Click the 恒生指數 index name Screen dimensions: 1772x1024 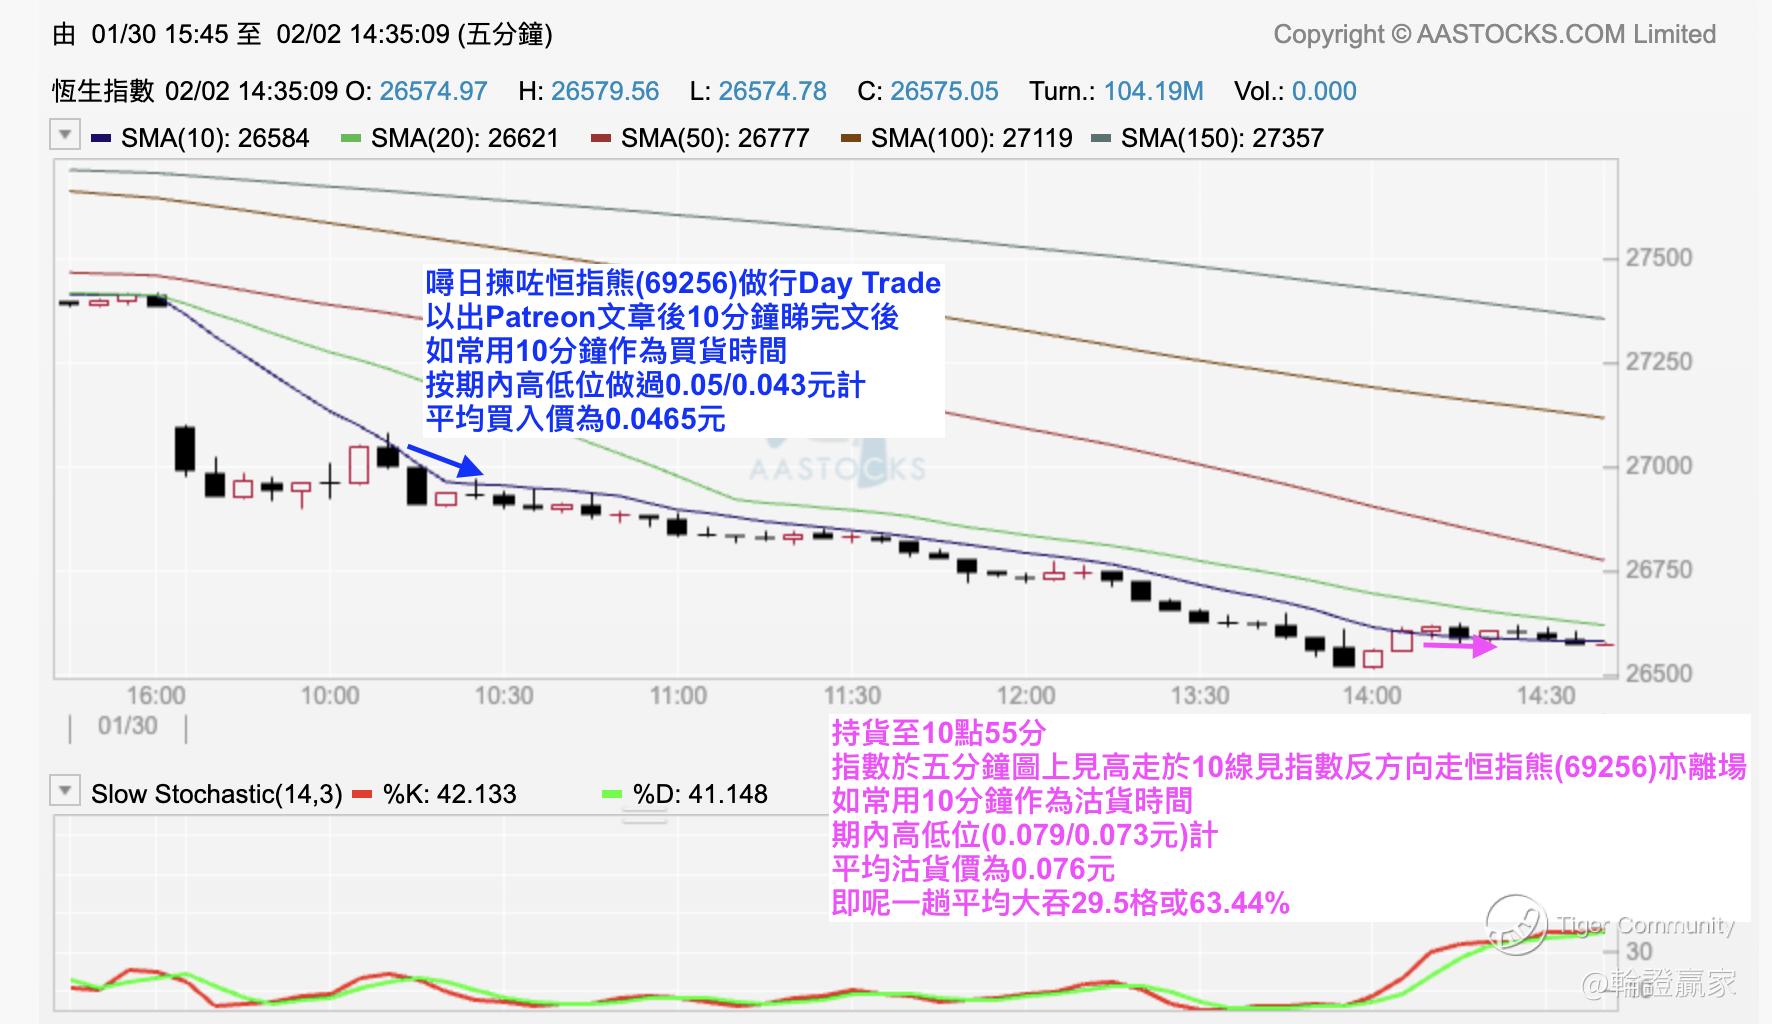point(103,91)
